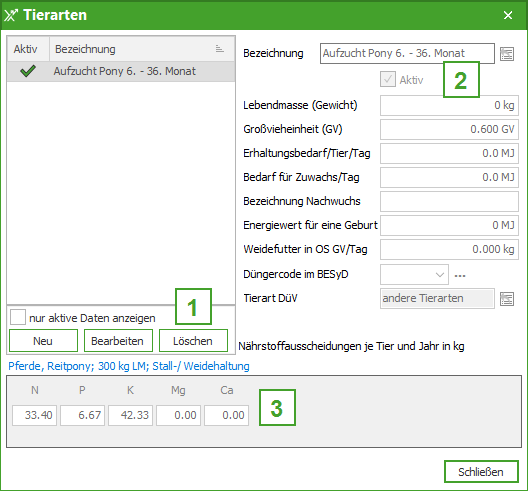This screenshot has width=528, height=491.
Task: Close the Tierarten dialog with X
Action: [508, 15]
